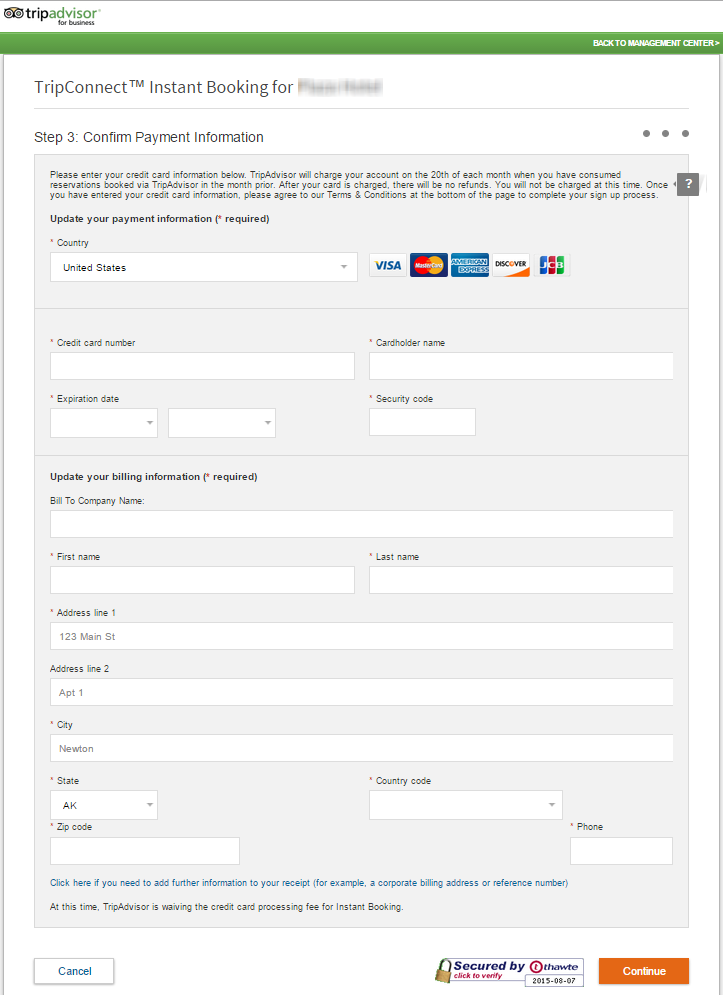
Task: Expand the expiration month dropdown
Action: coord(104,423)
